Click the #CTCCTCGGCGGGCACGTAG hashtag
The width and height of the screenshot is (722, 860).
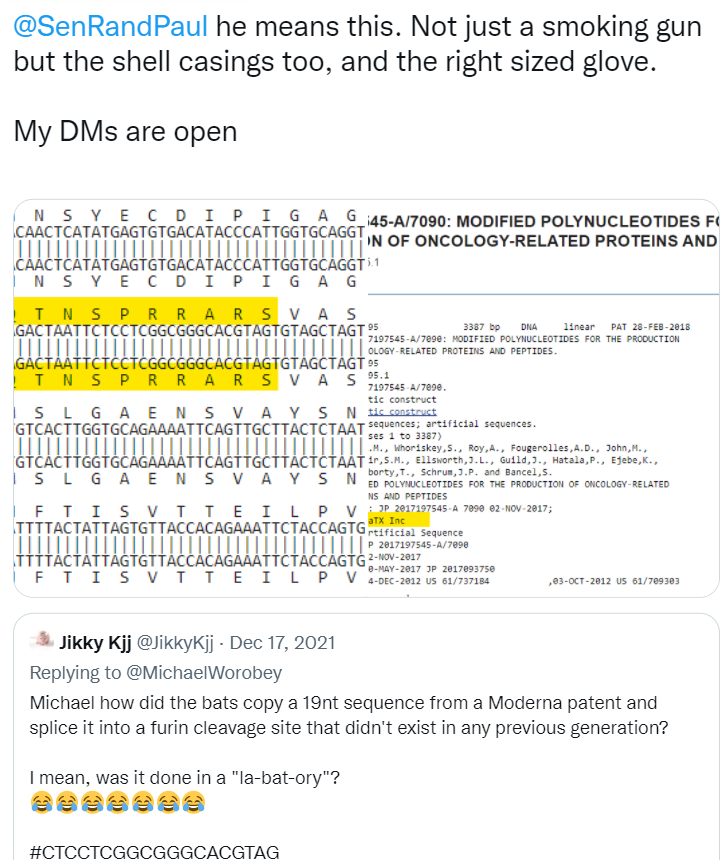click(x=154, y=851)
